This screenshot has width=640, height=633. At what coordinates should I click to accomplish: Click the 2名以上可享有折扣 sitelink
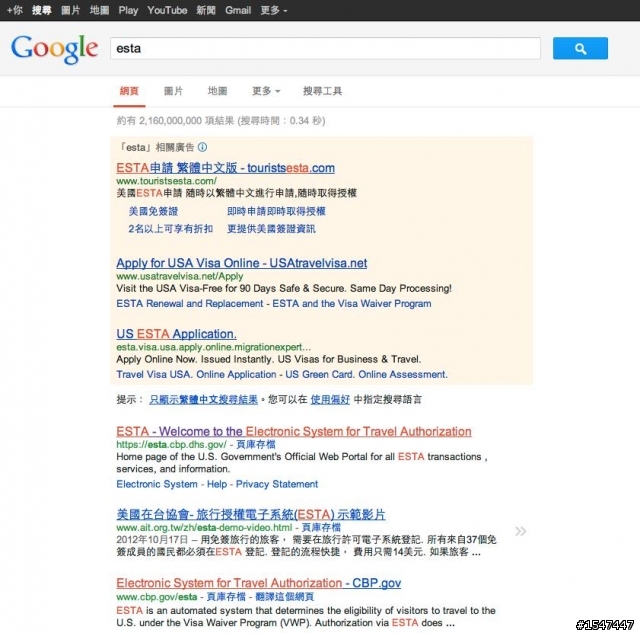(x=171, y=229)
